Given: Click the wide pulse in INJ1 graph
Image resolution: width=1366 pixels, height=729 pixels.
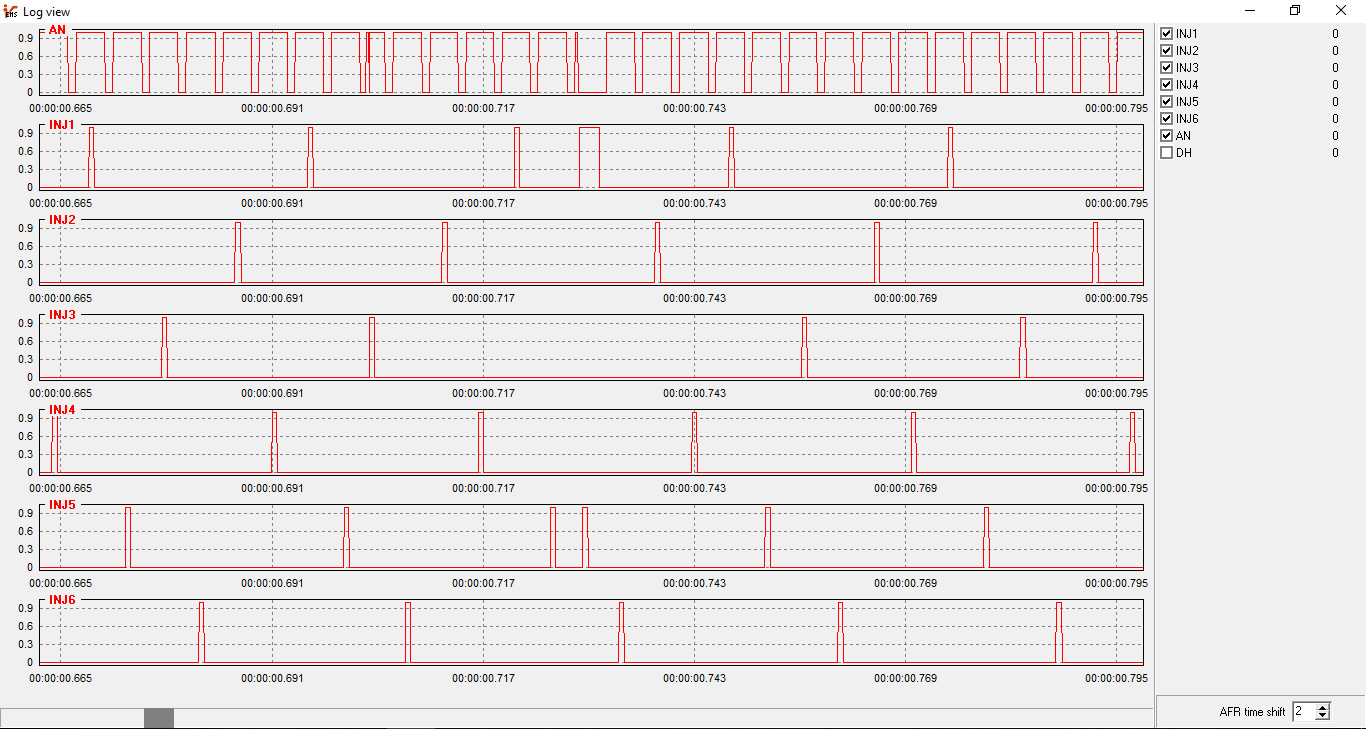Looking at the screenshot, I should click(590, 158).
